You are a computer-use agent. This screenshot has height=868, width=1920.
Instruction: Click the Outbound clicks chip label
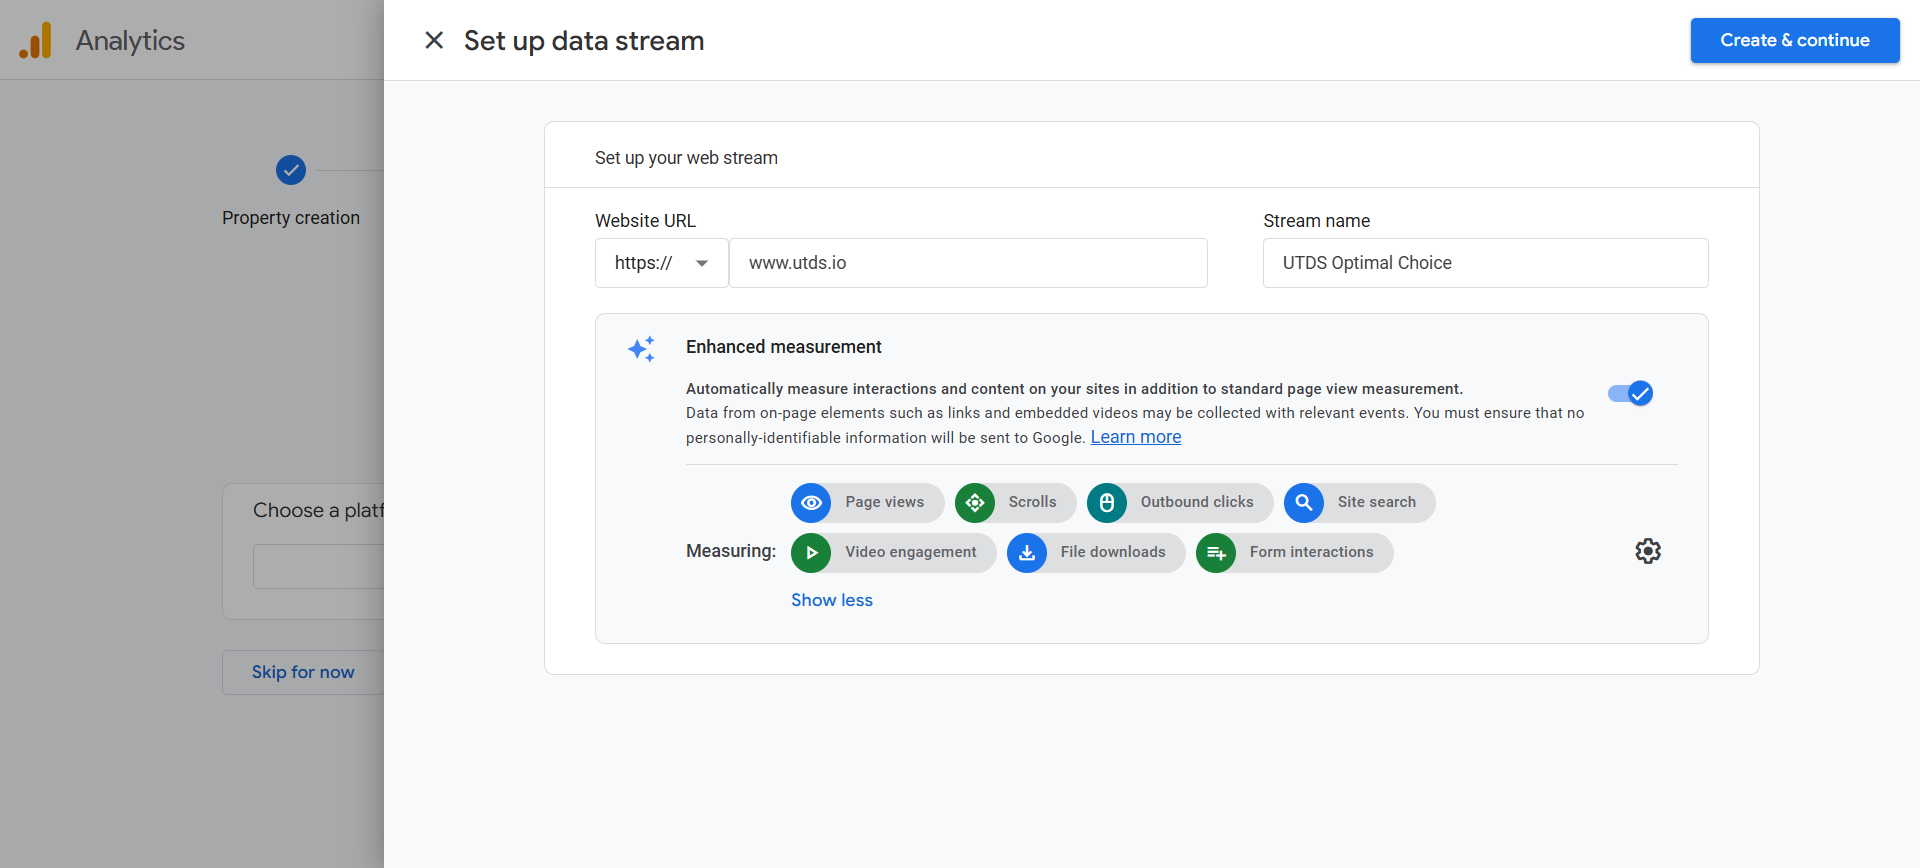click(1197, 502)
